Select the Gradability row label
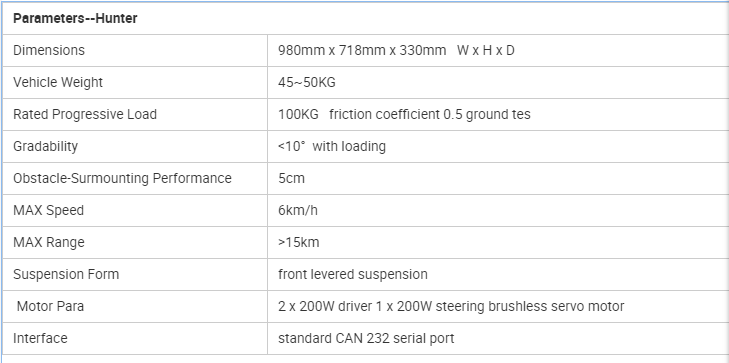The height and width of the screenshot is (363, 729). 45,146
